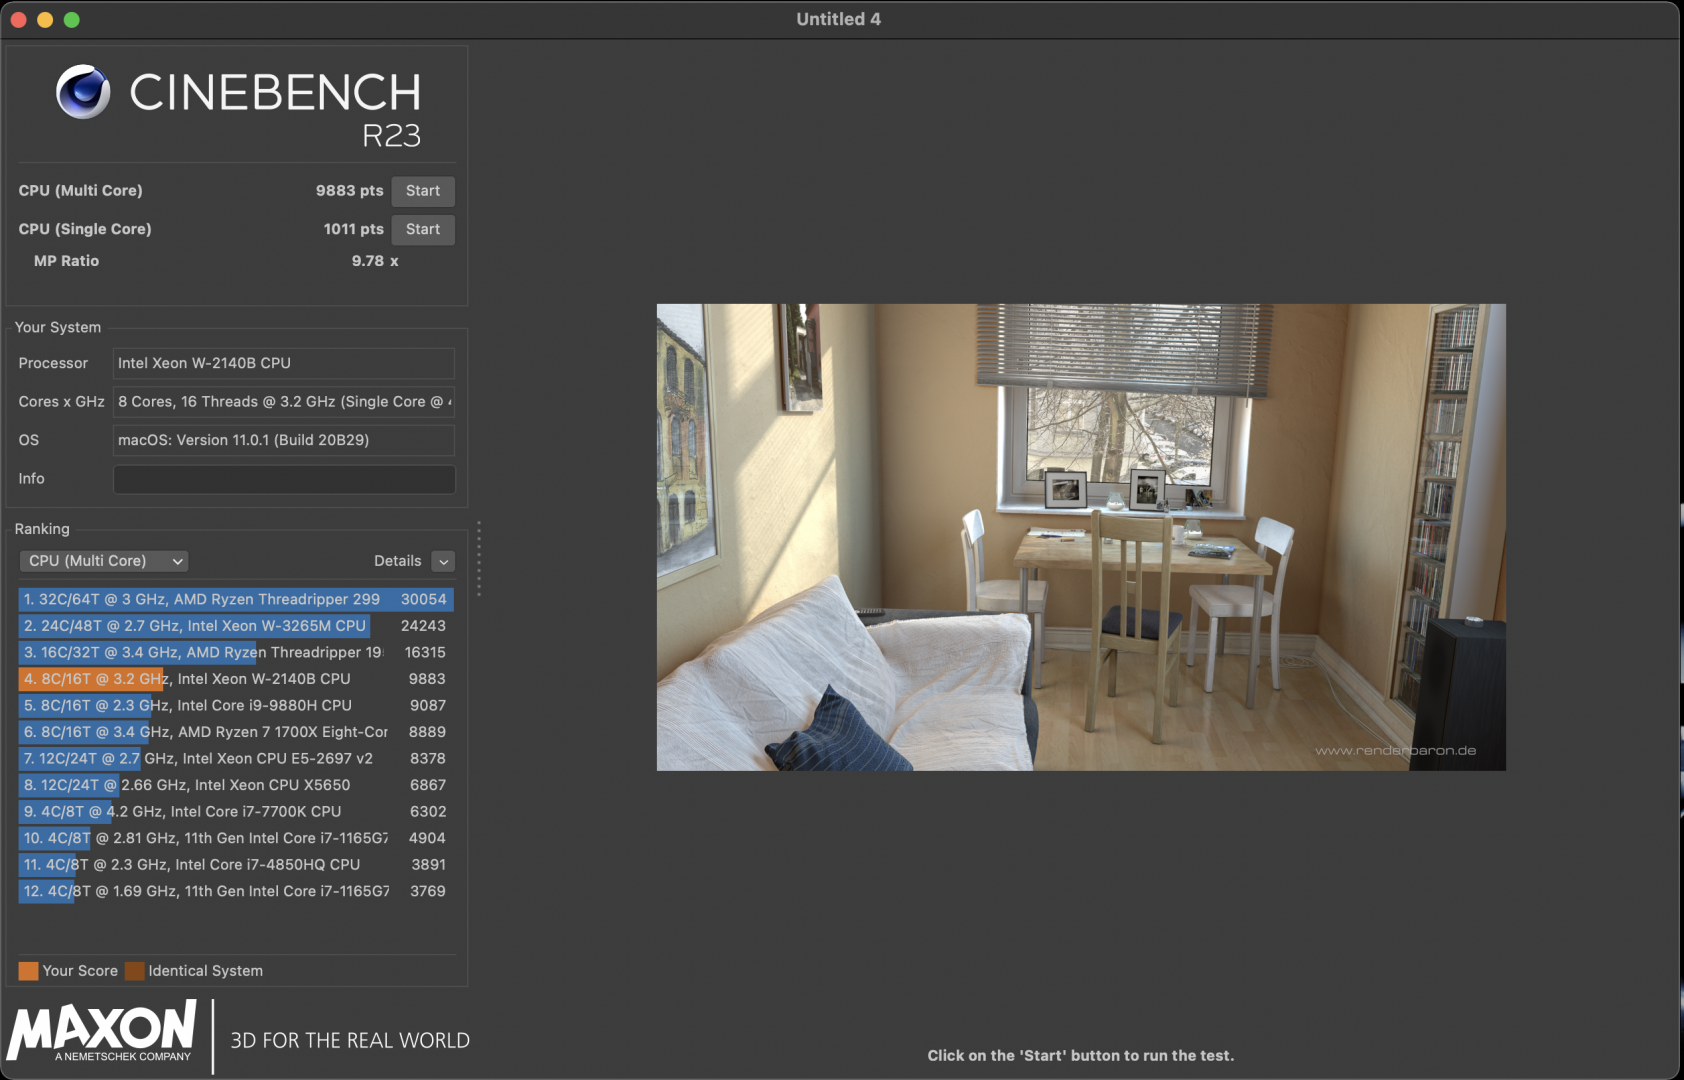Select ranking row AMD Ryzen Threadripper 30054

pyautogui.click(x=236, y=599)
